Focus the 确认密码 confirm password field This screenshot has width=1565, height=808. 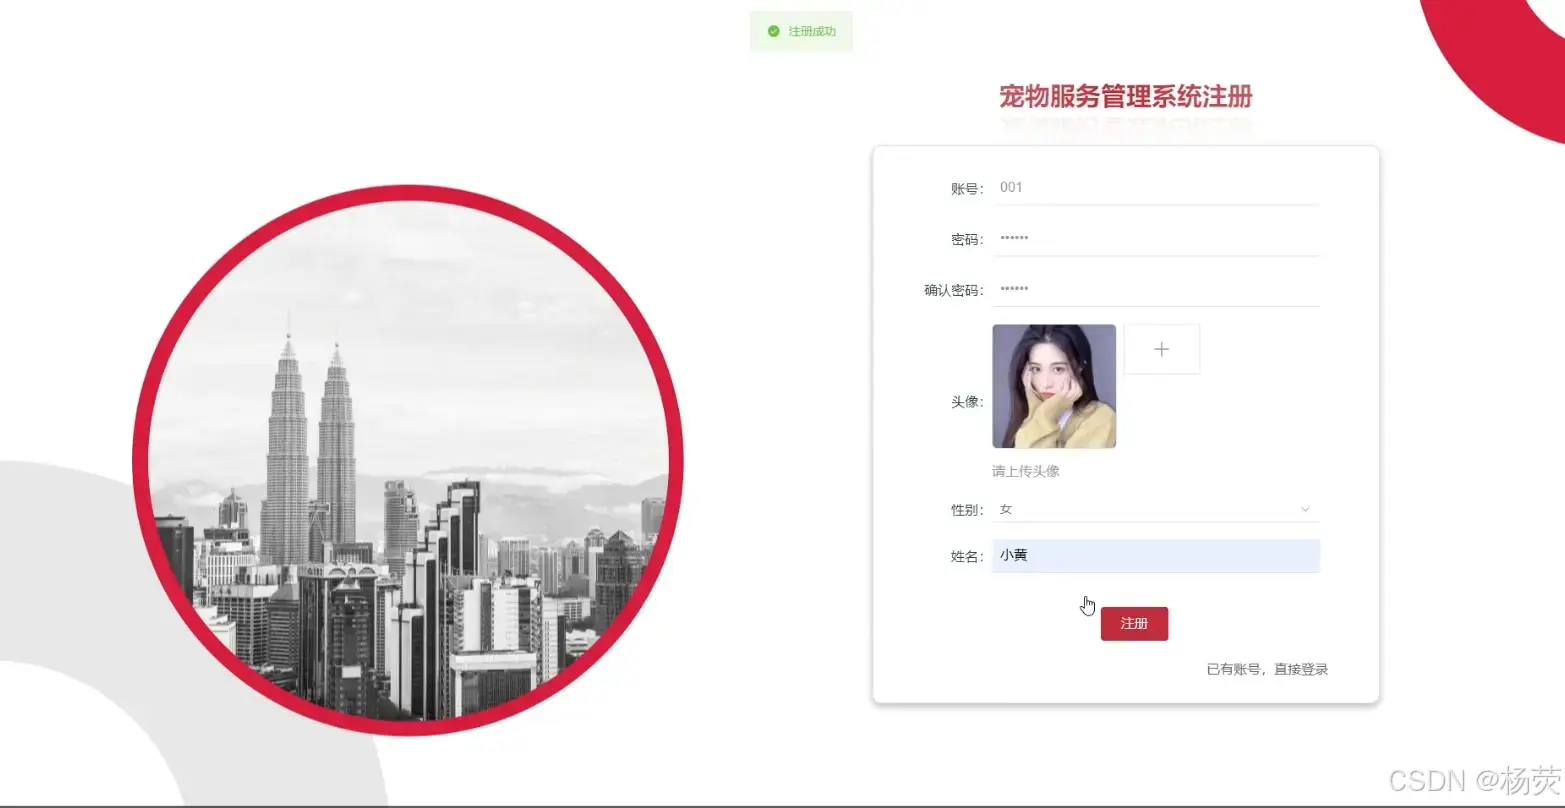pyautogui.click(x=1155, y=290)
